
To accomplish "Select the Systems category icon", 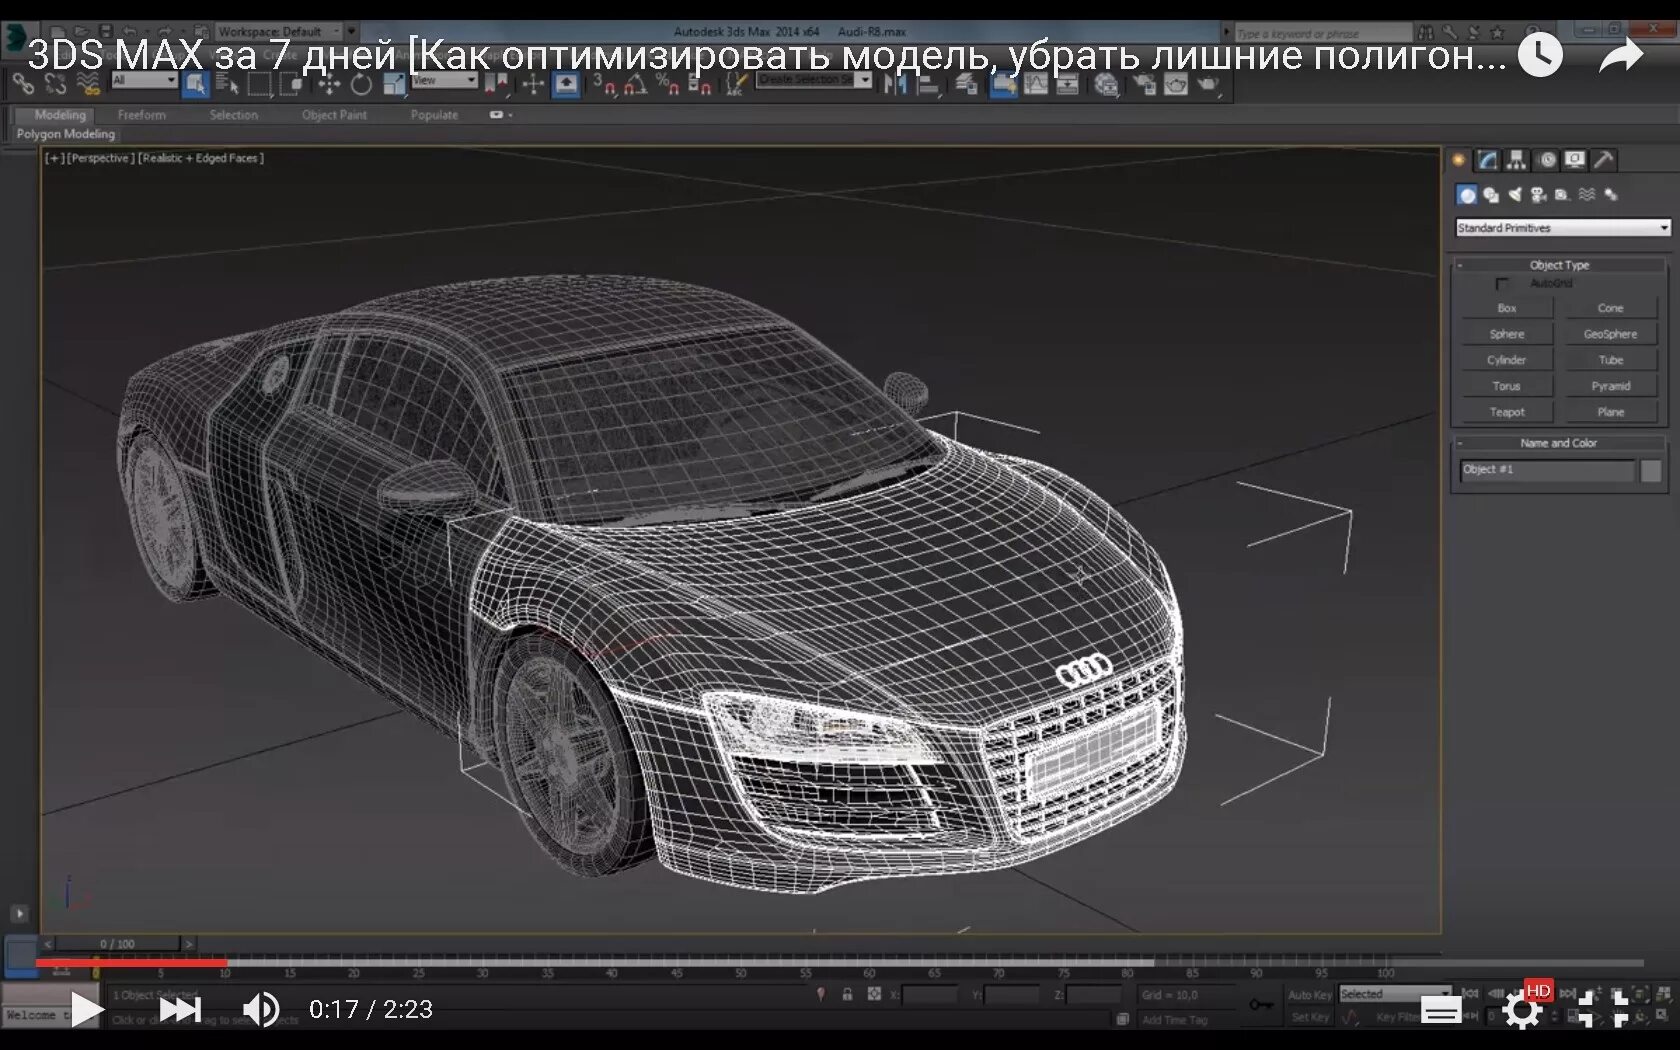I will pyautogui.click(x=1611, y=195).
